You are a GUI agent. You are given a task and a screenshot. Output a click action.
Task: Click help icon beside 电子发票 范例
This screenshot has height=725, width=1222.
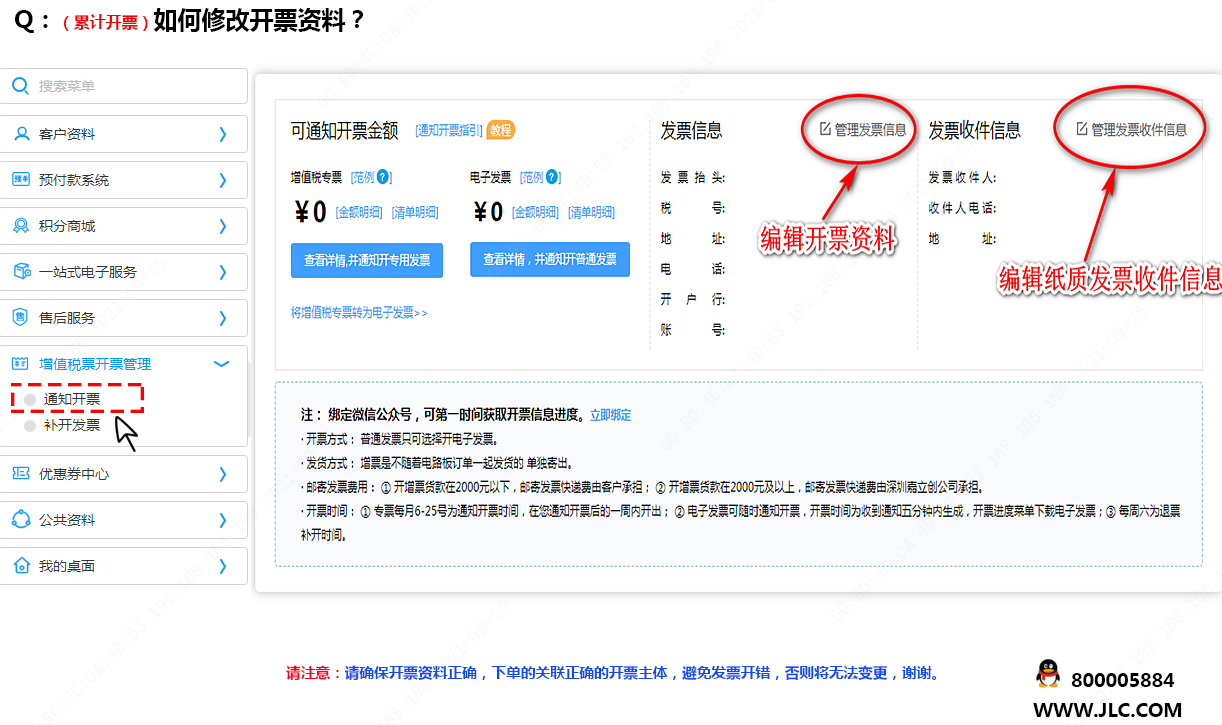(x=552, y=177)
